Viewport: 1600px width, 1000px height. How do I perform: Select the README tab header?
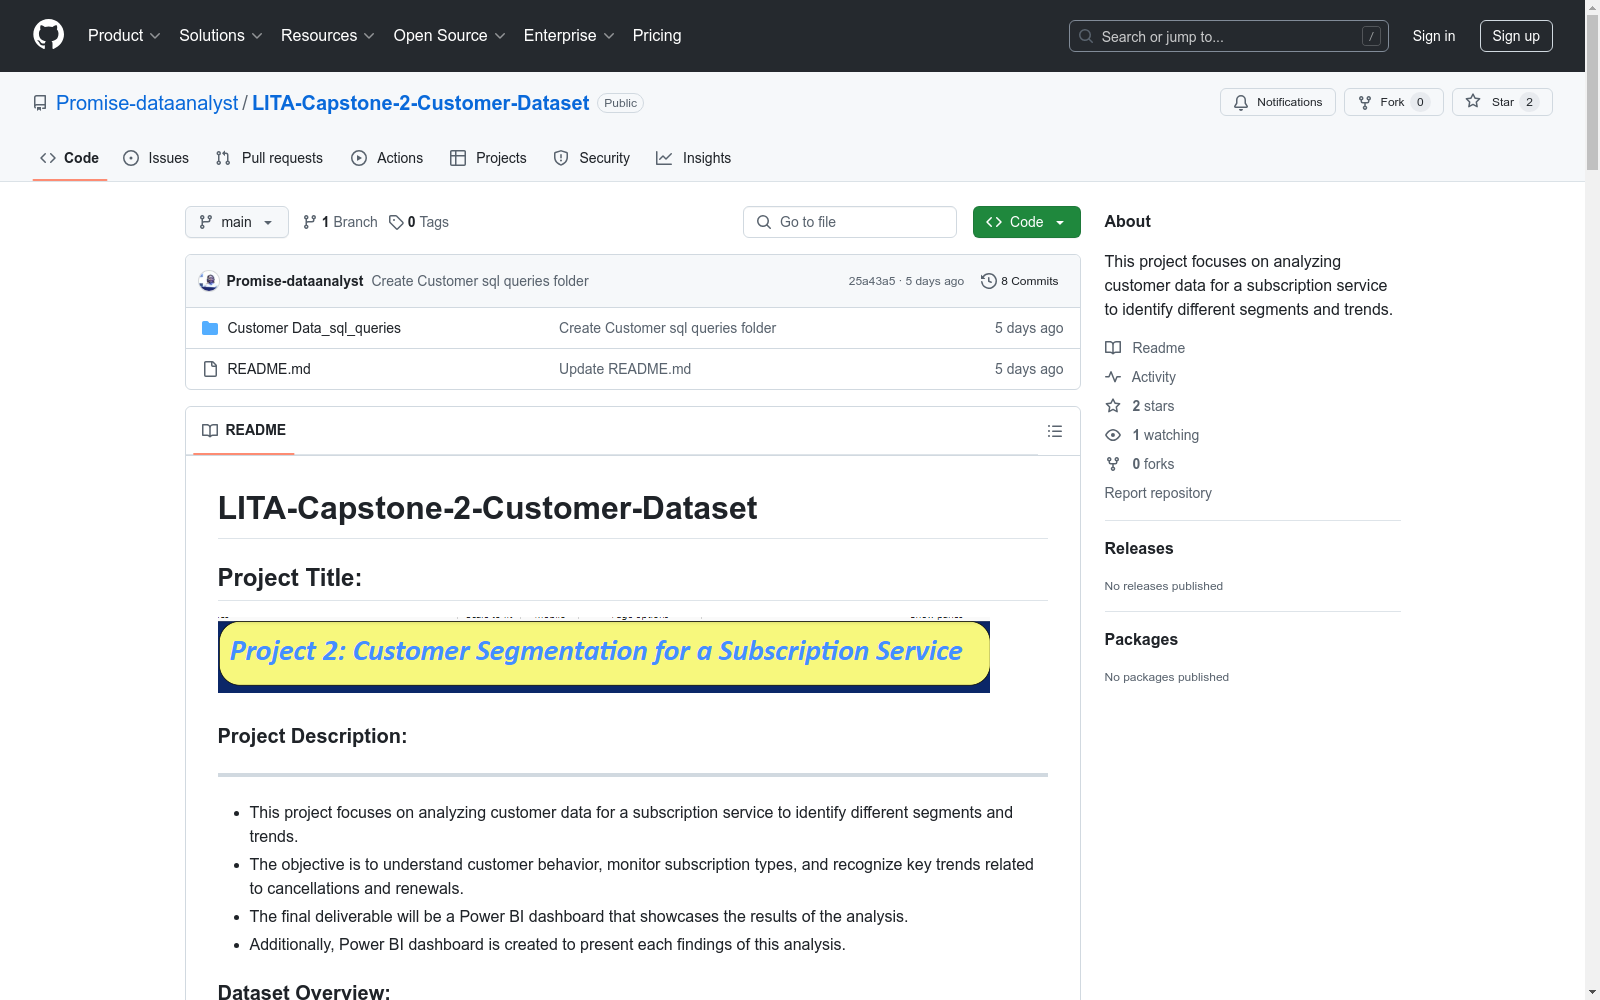(244, 430)
